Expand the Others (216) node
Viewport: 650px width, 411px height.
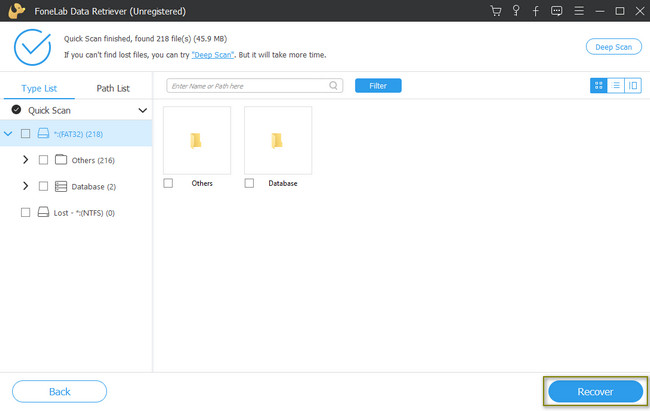tap(26, 160)
